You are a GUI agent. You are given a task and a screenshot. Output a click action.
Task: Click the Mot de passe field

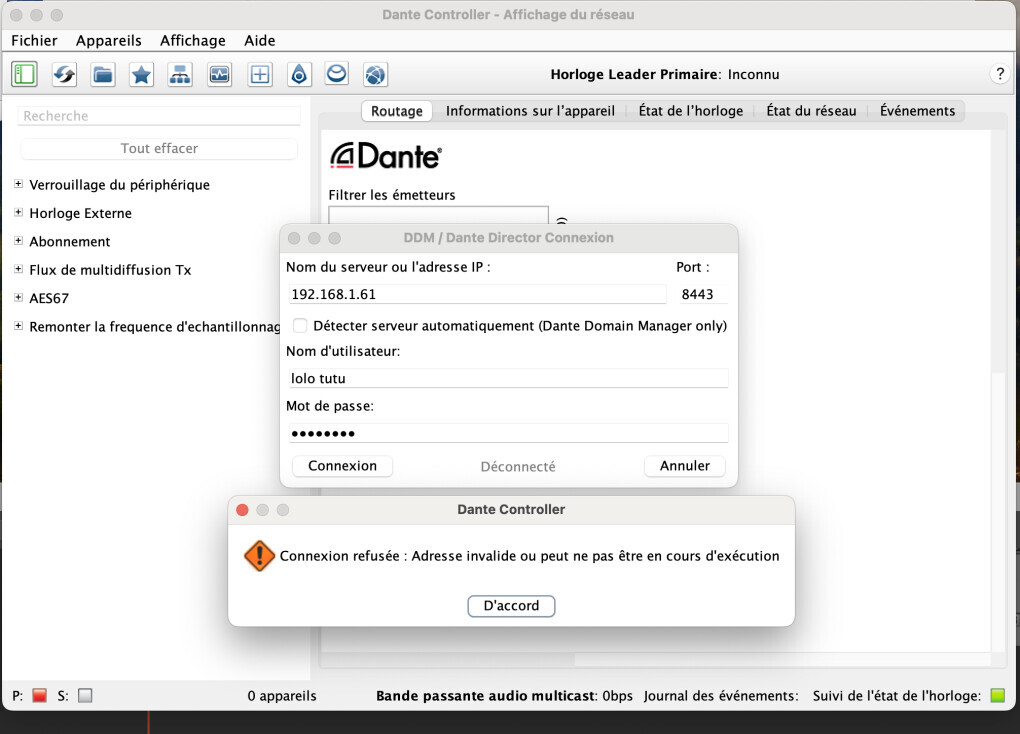pos(508,433)
